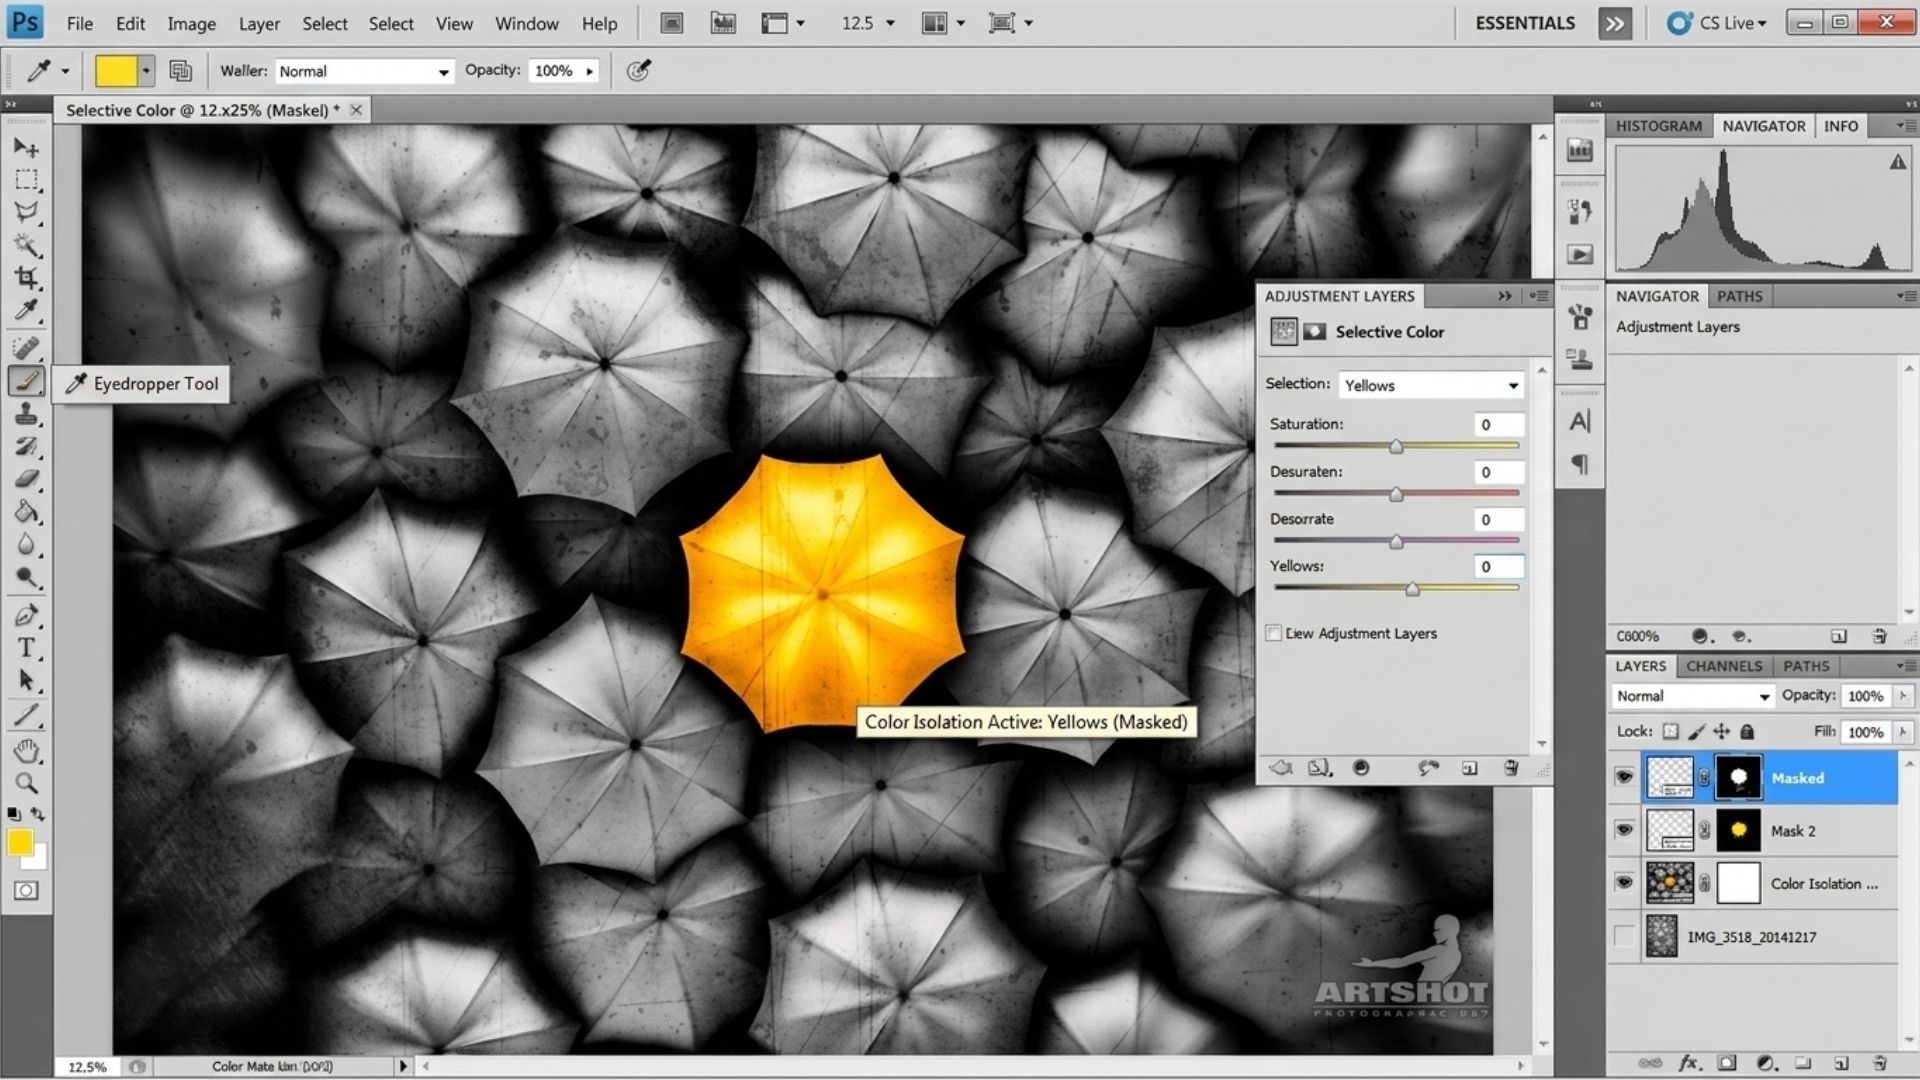Open the Image menu
The image size is (1920, 1080).
pyautogui.click(x=191, y=23)
